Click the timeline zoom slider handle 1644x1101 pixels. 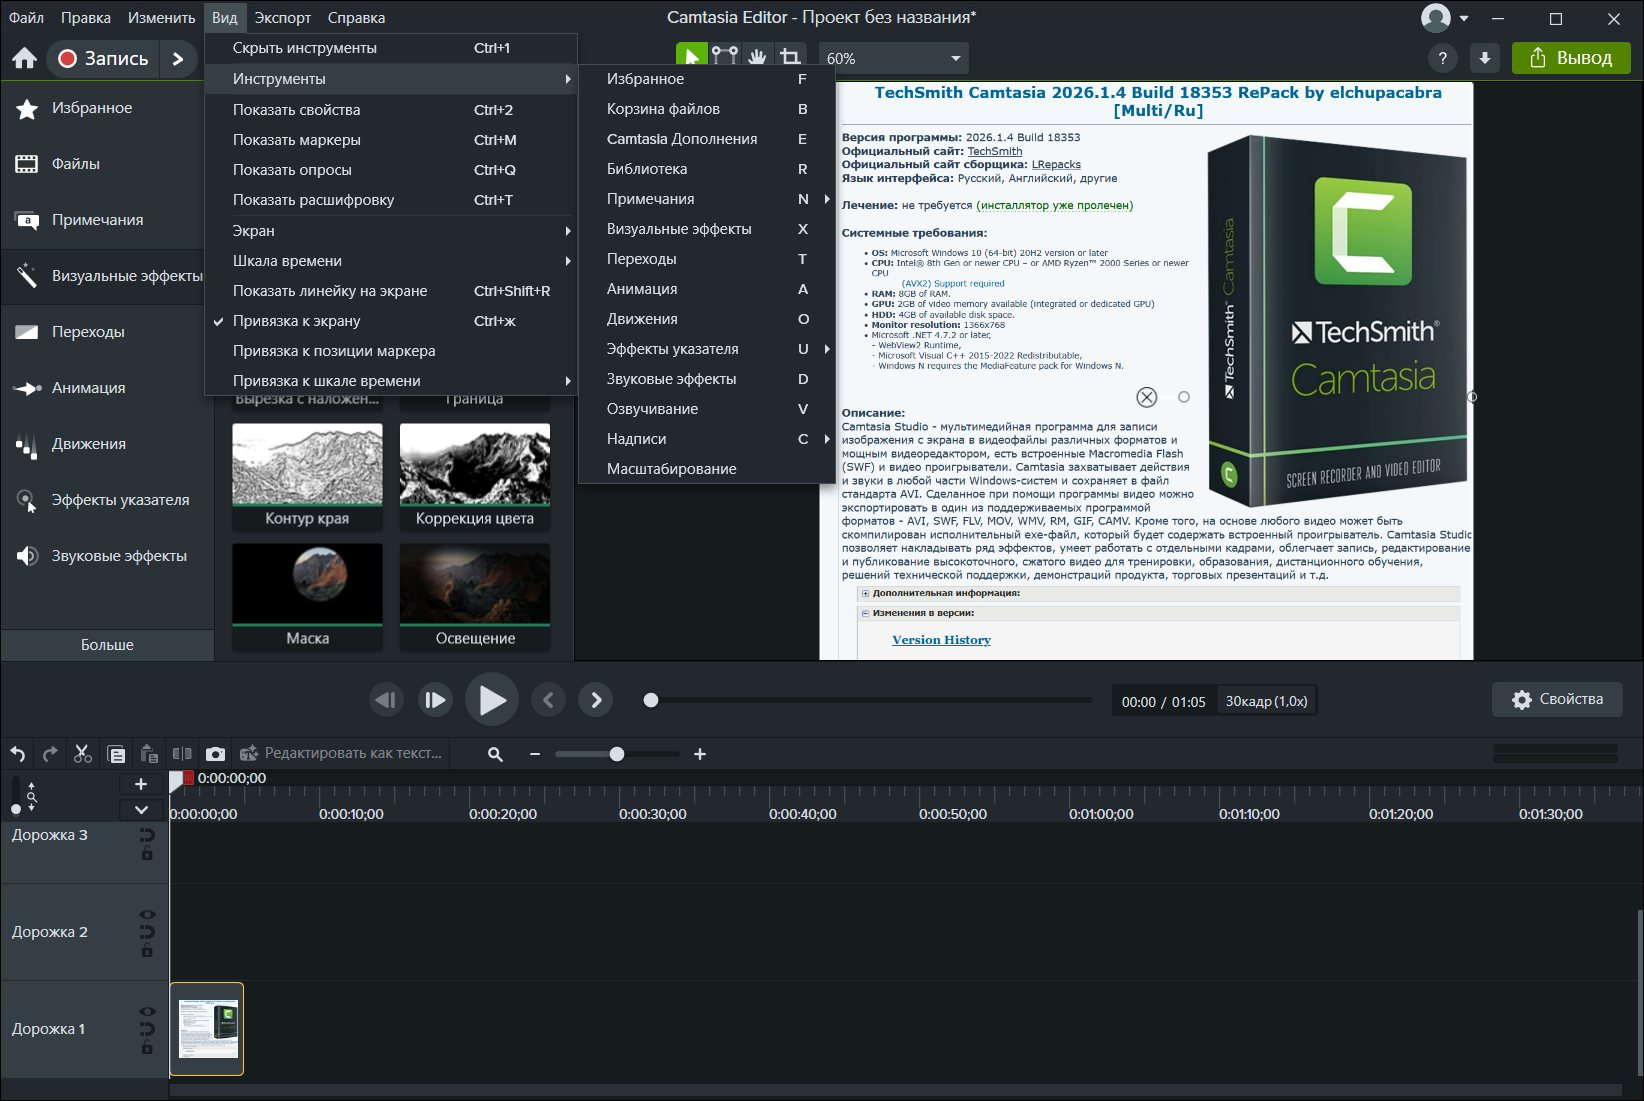coord(617,754)
